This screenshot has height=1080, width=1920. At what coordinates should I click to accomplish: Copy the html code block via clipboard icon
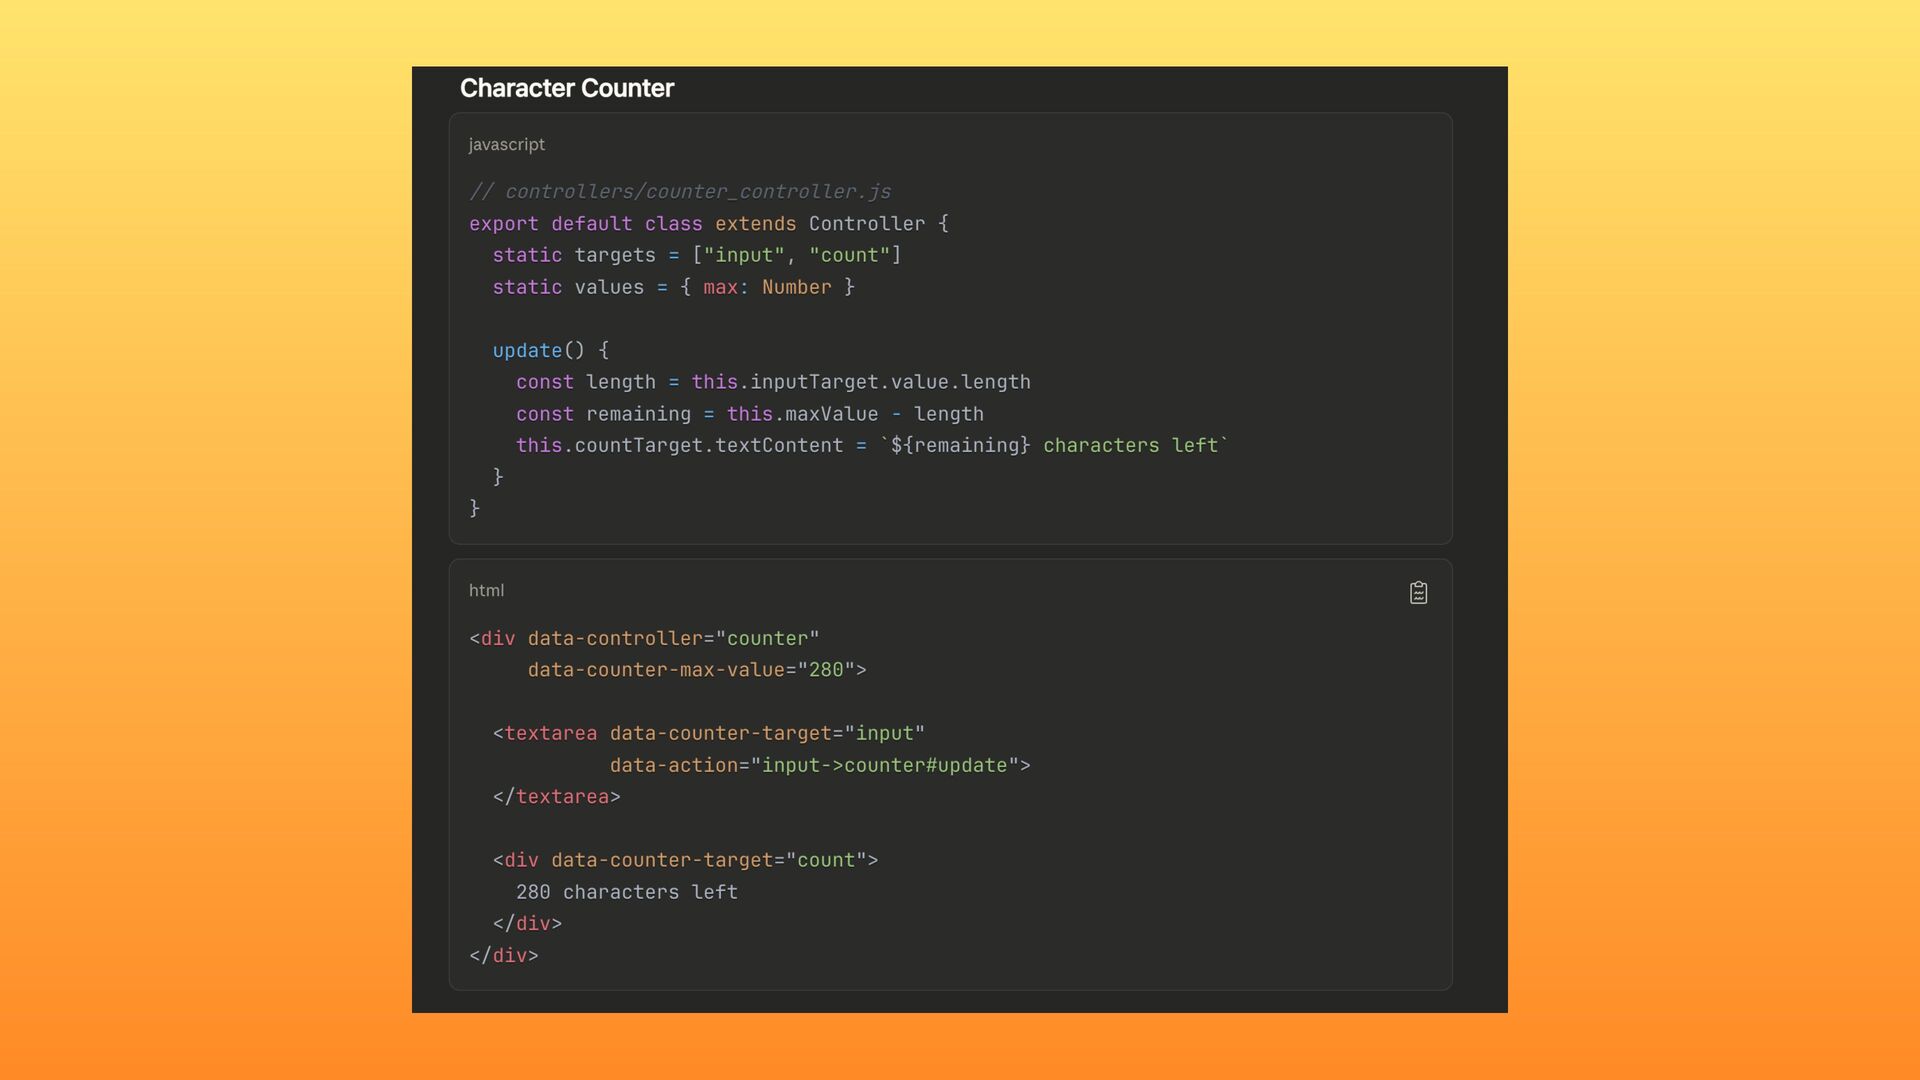coord(1418,593)
